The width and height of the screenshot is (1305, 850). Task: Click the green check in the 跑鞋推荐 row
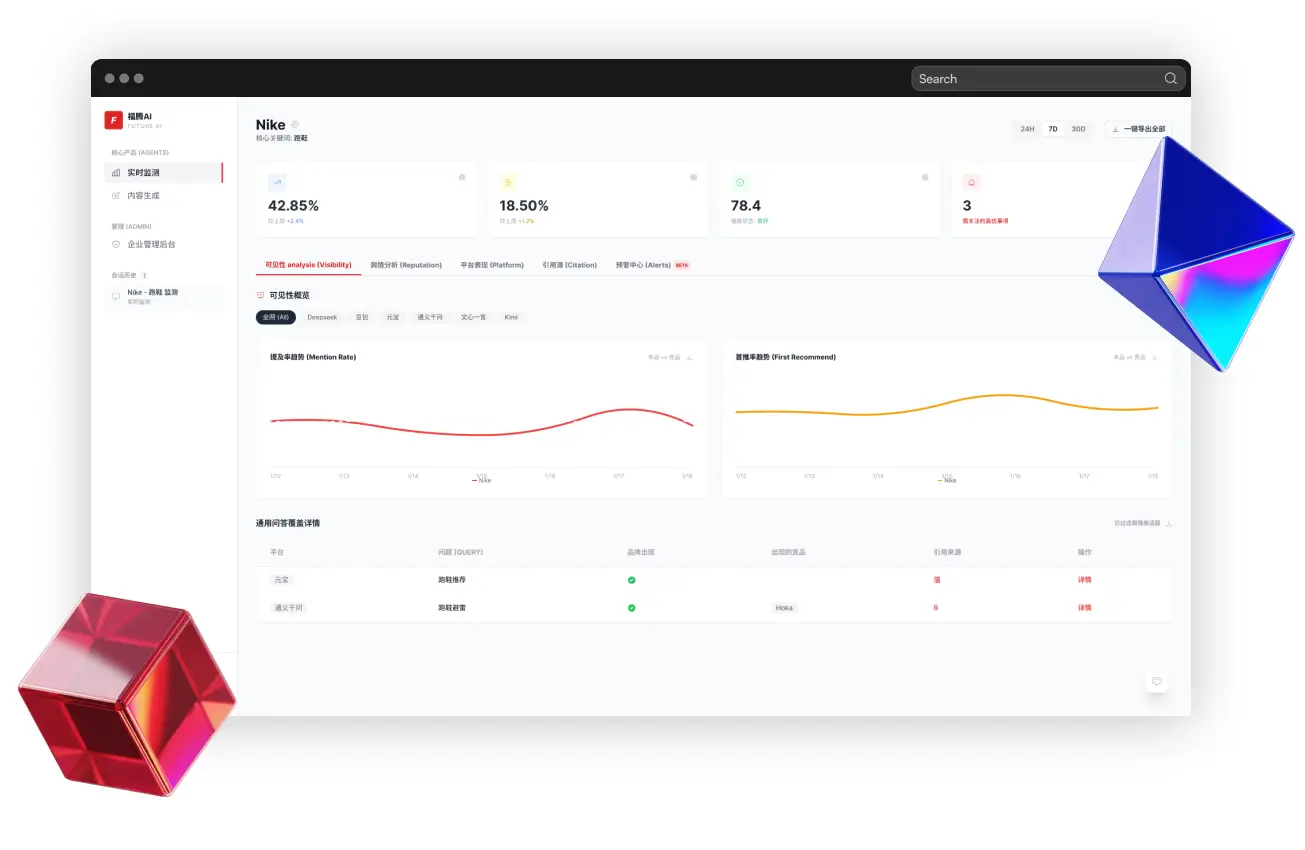(631, 580)
